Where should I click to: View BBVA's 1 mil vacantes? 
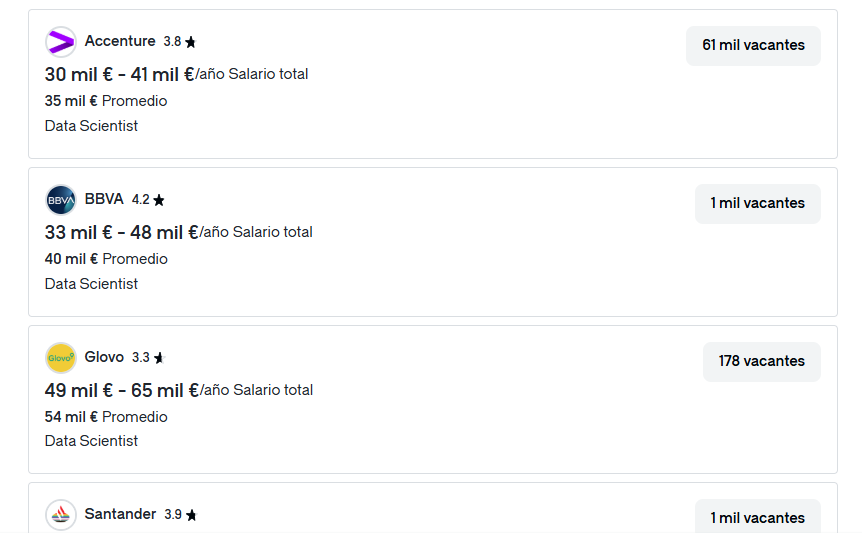point(758,203)
